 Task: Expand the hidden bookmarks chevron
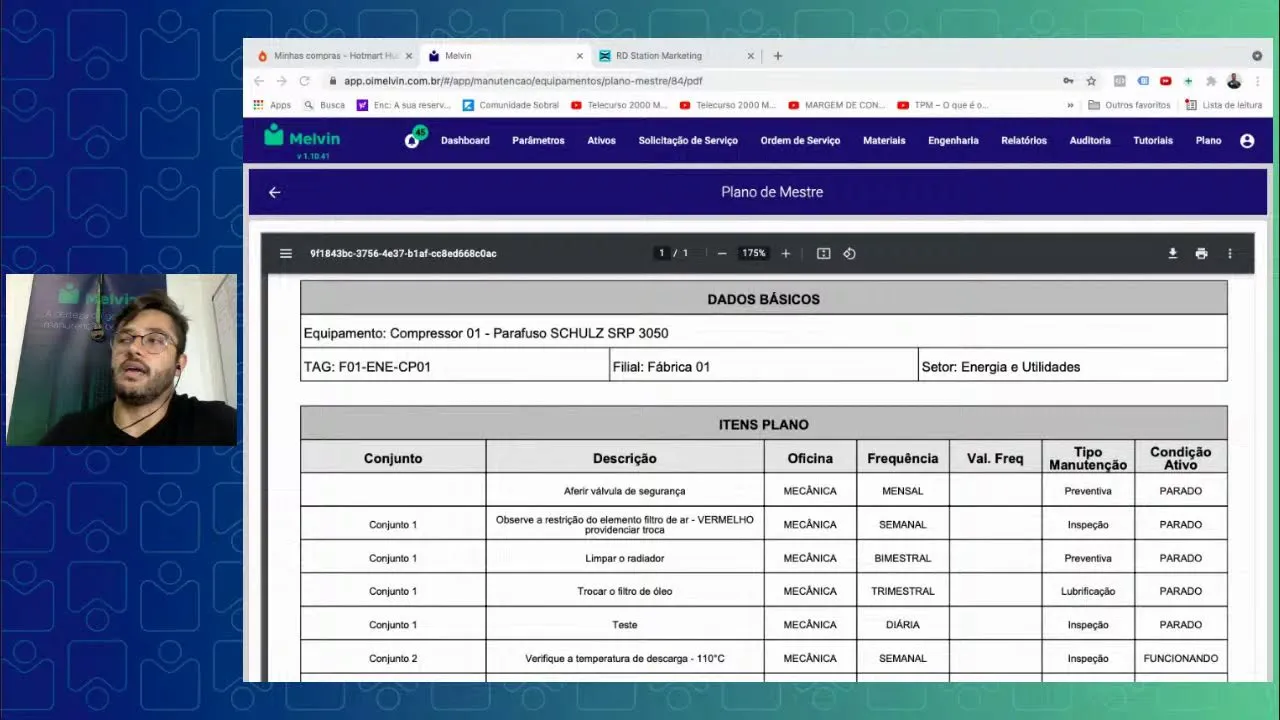pyautogui.click(x=1071, y=105)
